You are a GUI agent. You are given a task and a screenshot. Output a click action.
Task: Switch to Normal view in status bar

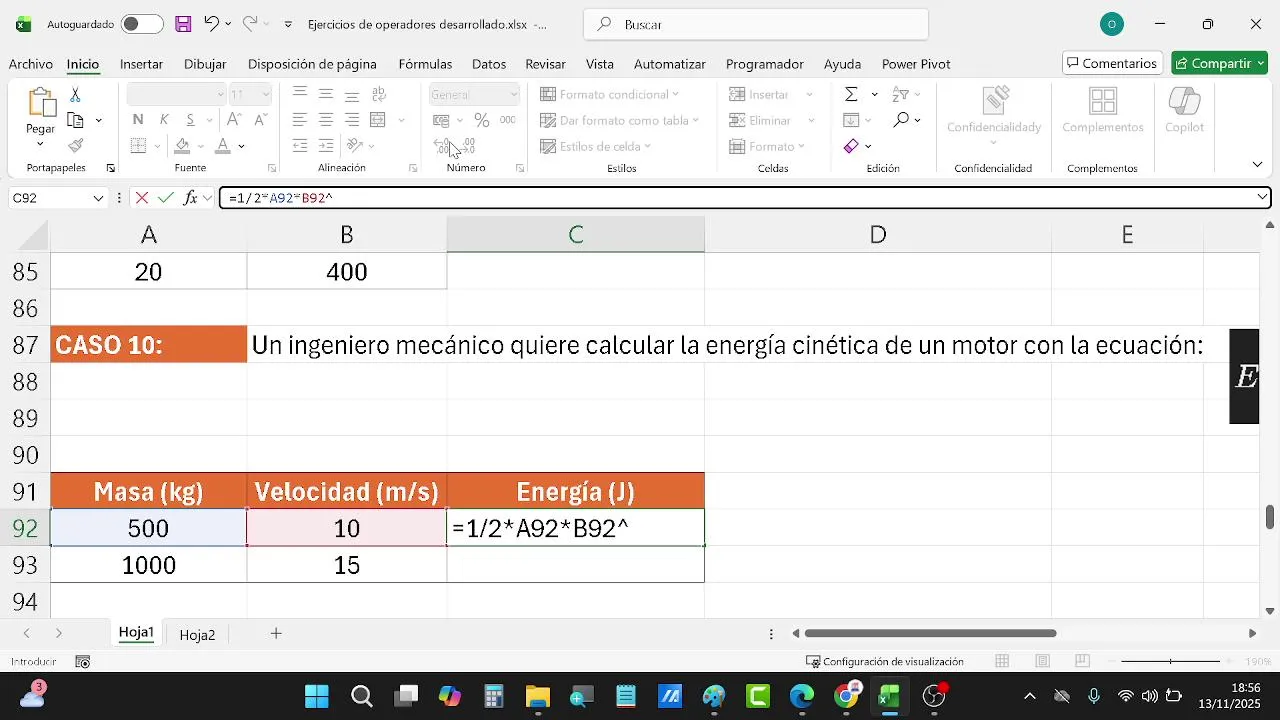click(1002, 661)
